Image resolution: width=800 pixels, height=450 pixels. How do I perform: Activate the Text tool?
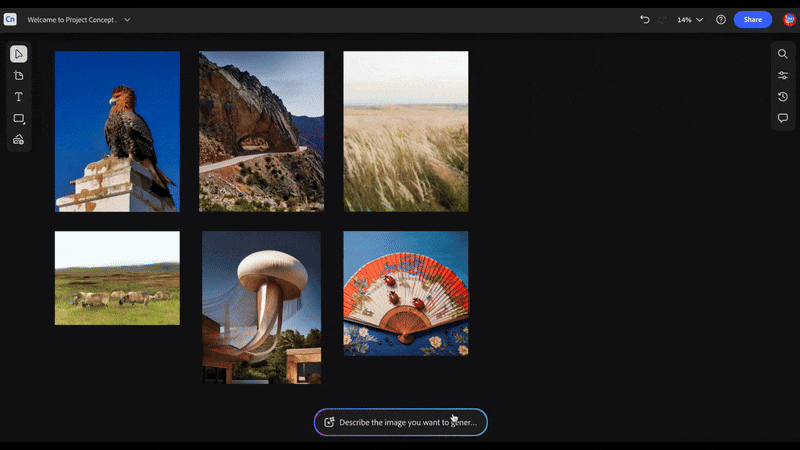(19, 97)
